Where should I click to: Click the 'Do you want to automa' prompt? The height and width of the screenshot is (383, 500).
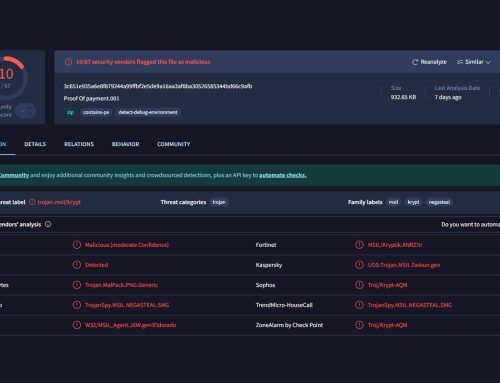pos(470,224)
